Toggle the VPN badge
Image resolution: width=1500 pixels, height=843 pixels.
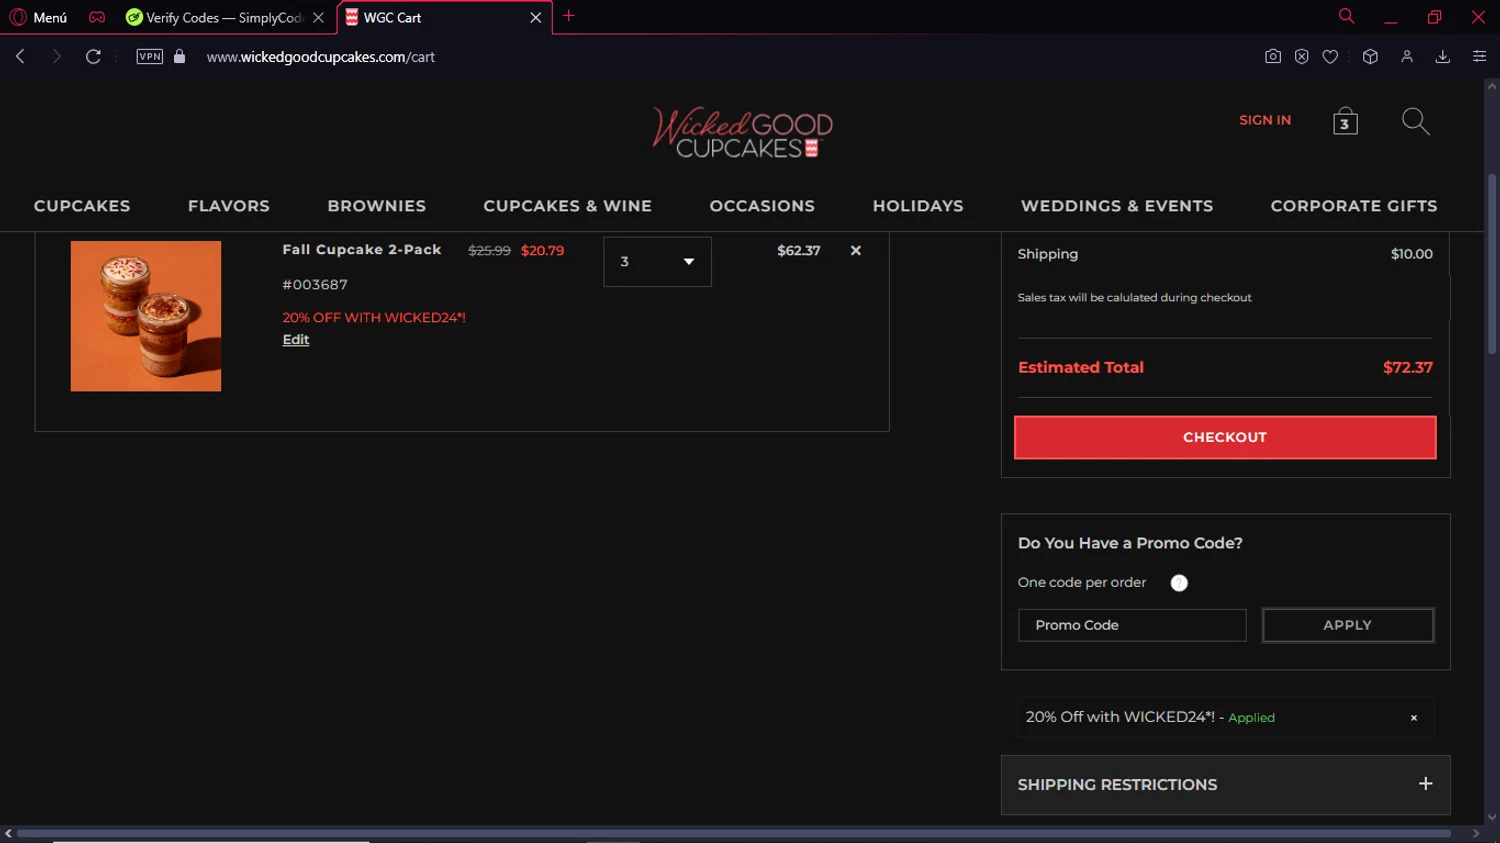[x=150, y=57]
